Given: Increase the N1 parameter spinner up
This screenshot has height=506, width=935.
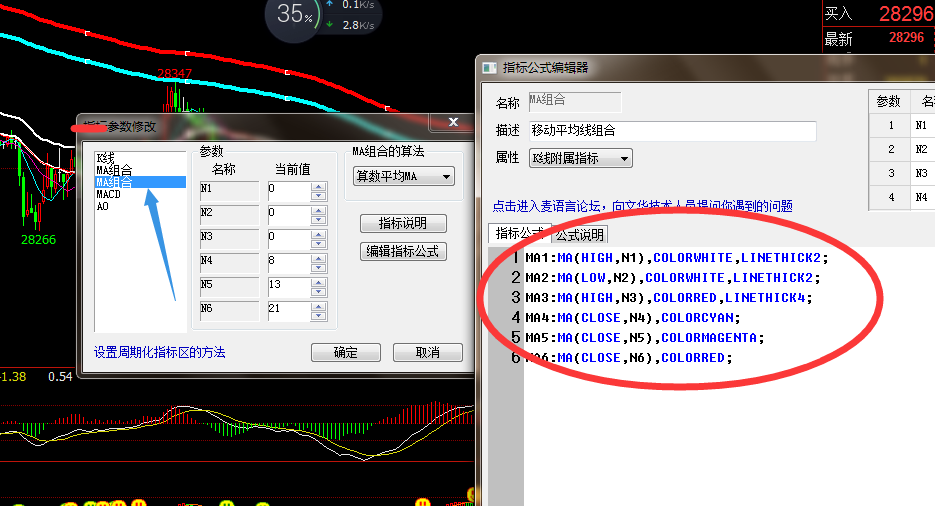Looking at the screenshot, I should click(x=319, y=184).
